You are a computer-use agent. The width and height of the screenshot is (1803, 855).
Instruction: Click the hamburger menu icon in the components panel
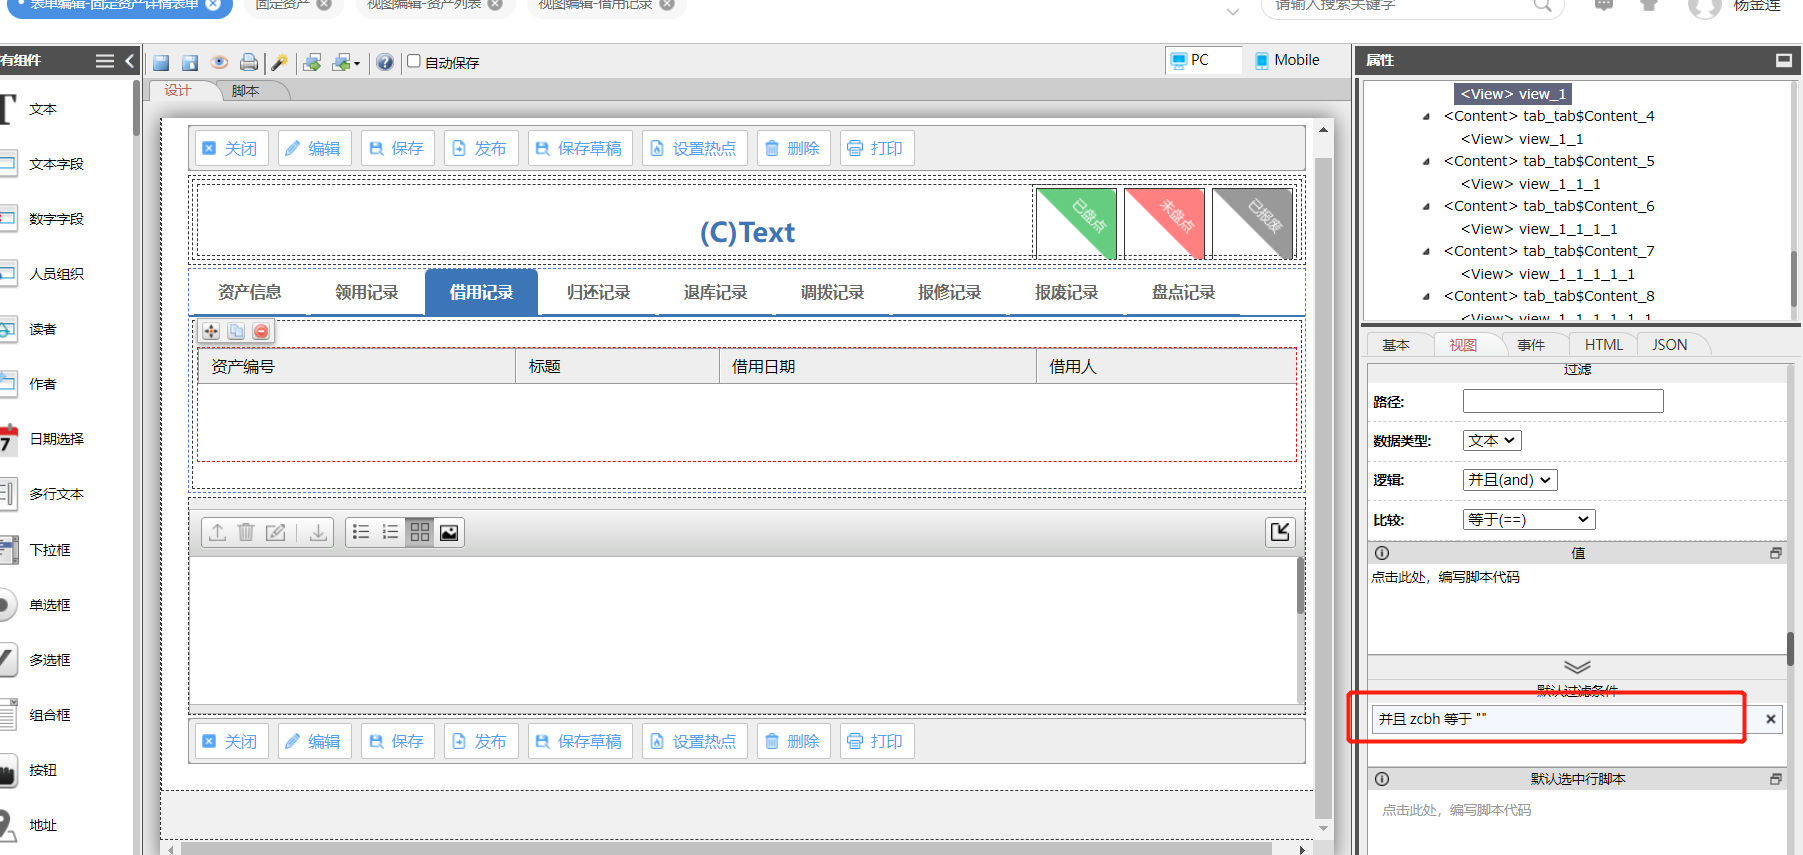click(104, 61)
